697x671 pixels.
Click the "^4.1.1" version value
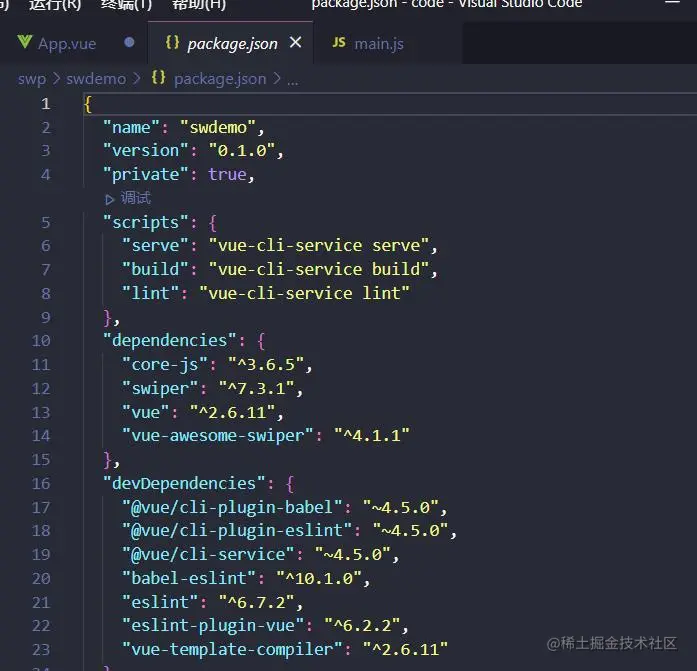372,436
